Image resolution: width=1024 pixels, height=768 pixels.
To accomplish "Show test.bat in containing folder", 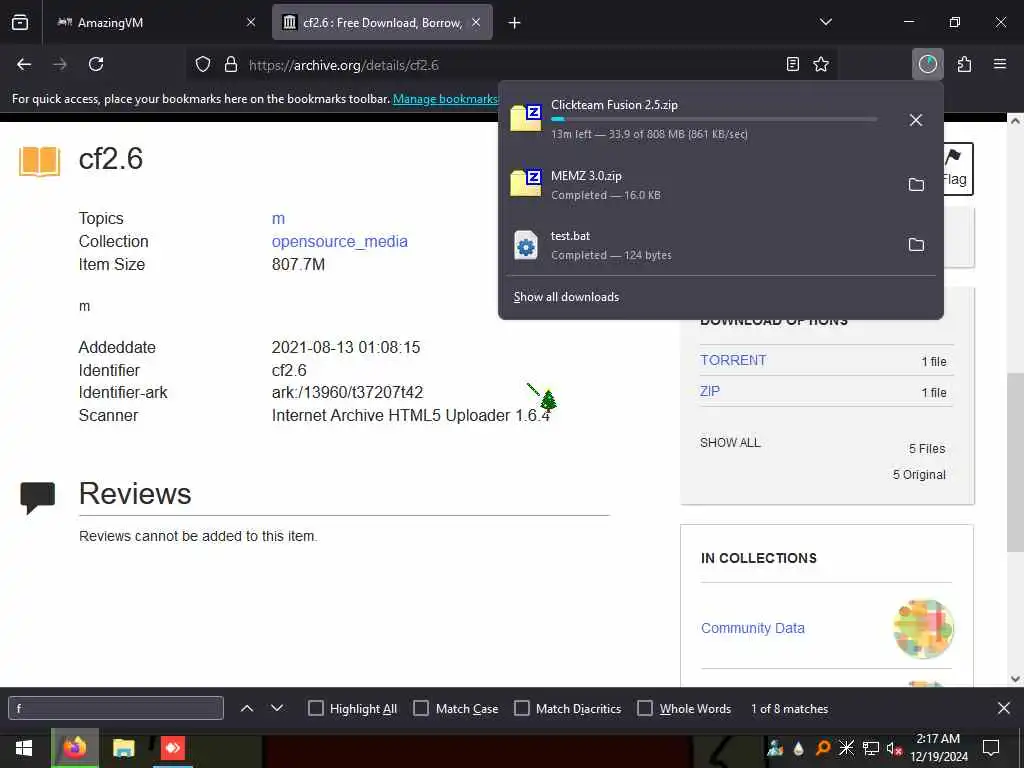I will pyautogui.click(x=916, y=245).
